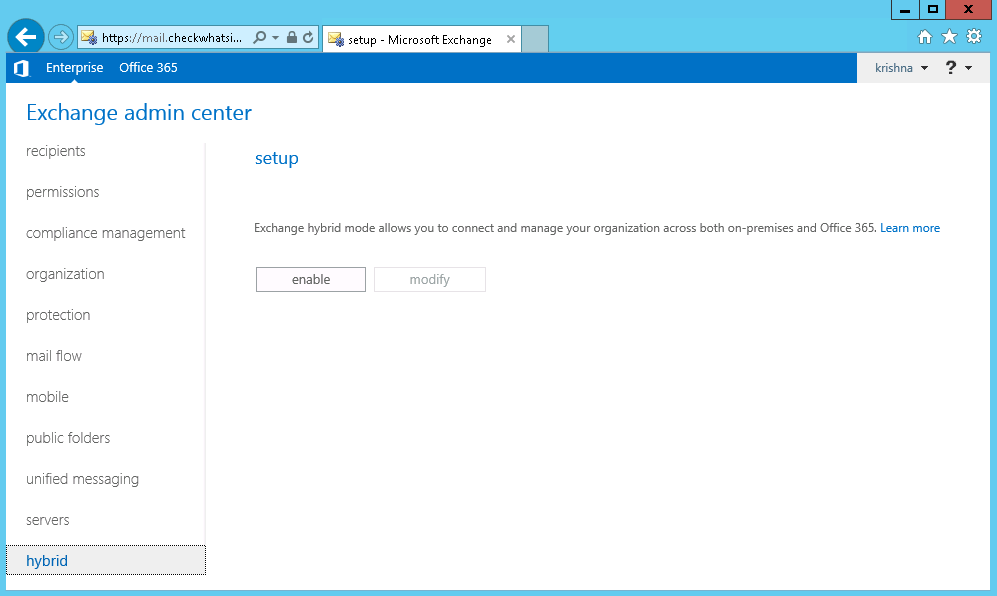Switch to the Office 365 tab

click(148, 67)
